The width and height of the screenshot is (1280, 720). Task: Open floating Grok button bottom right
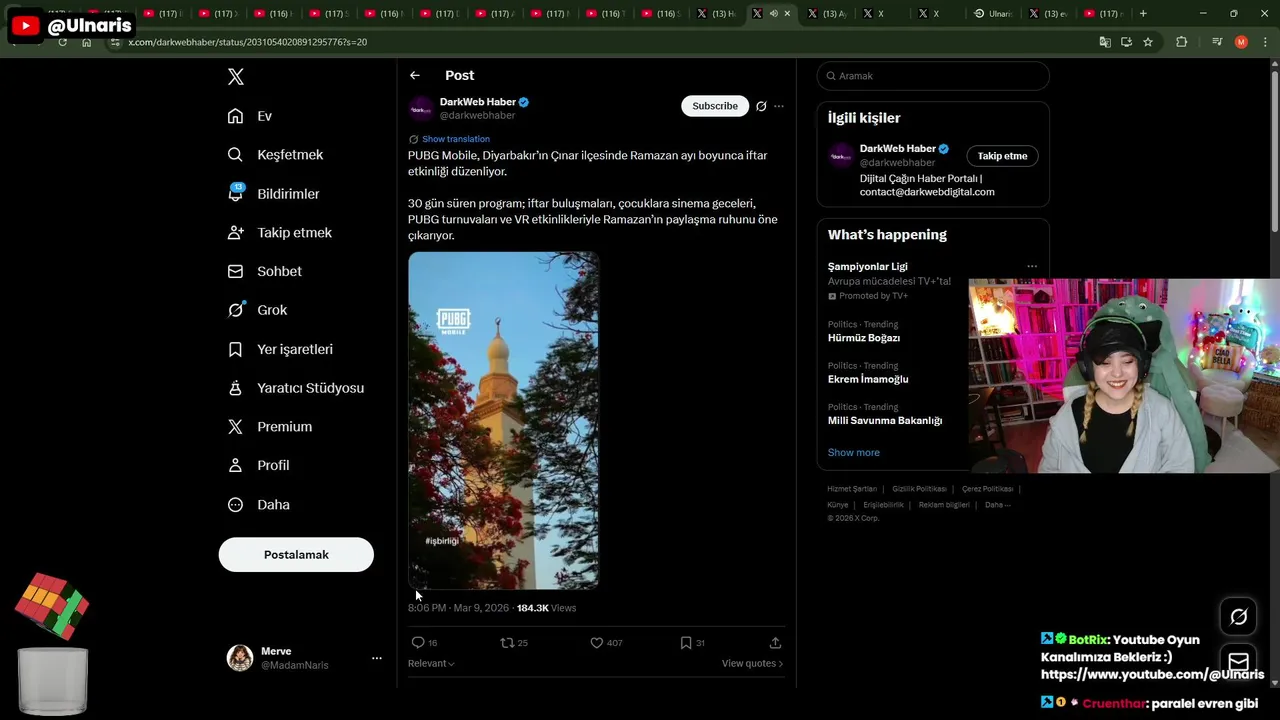click(1238, 617)
